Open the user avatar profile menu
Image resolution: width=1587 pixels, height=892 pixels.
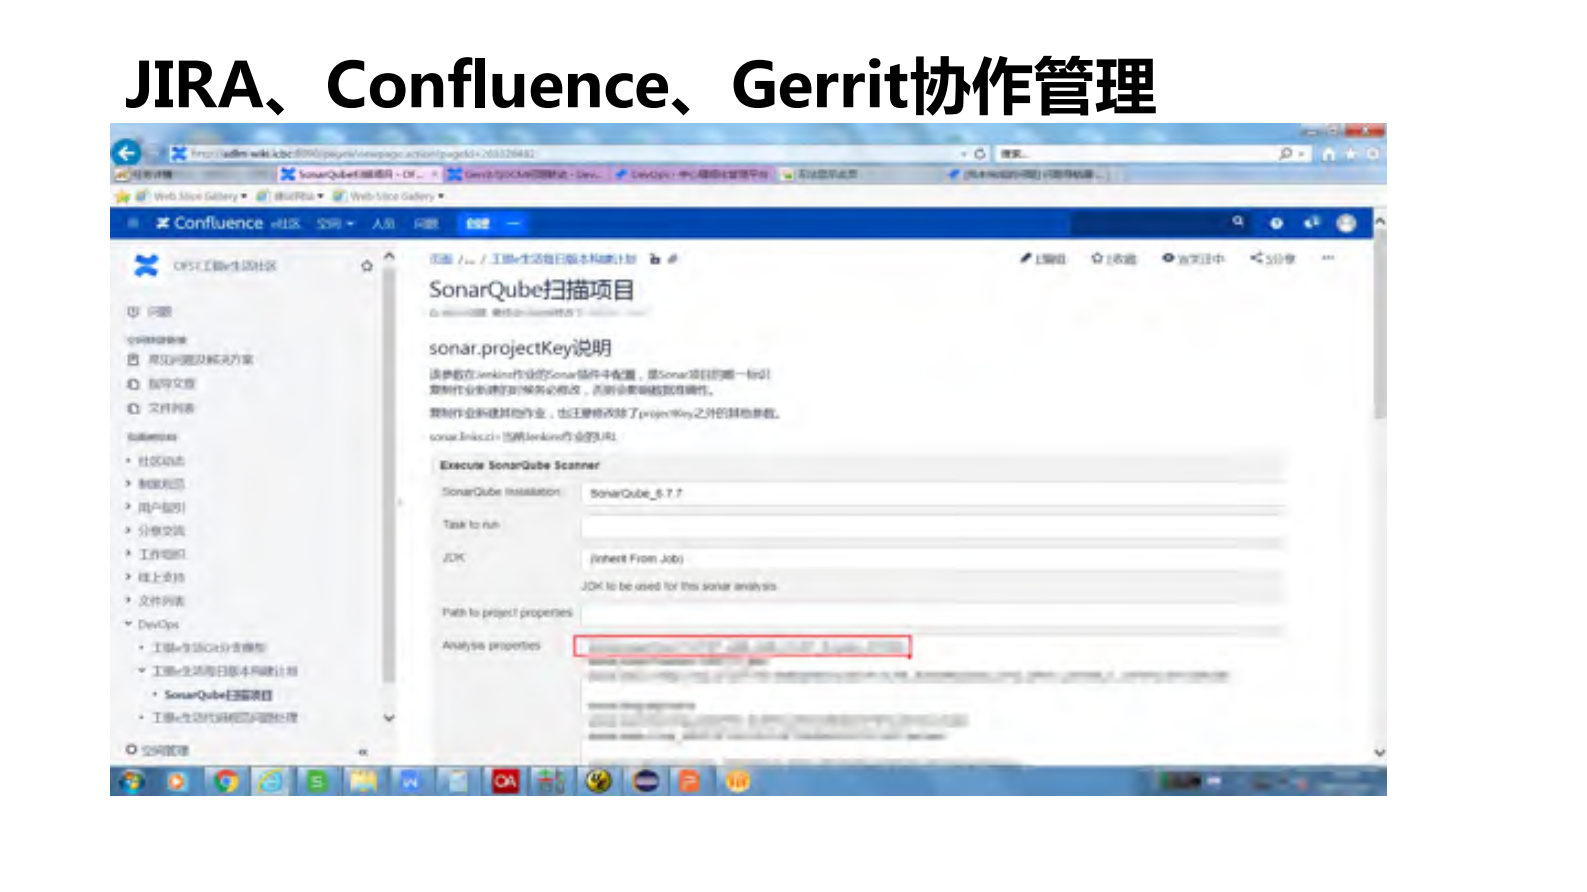tap(1346, 223)
